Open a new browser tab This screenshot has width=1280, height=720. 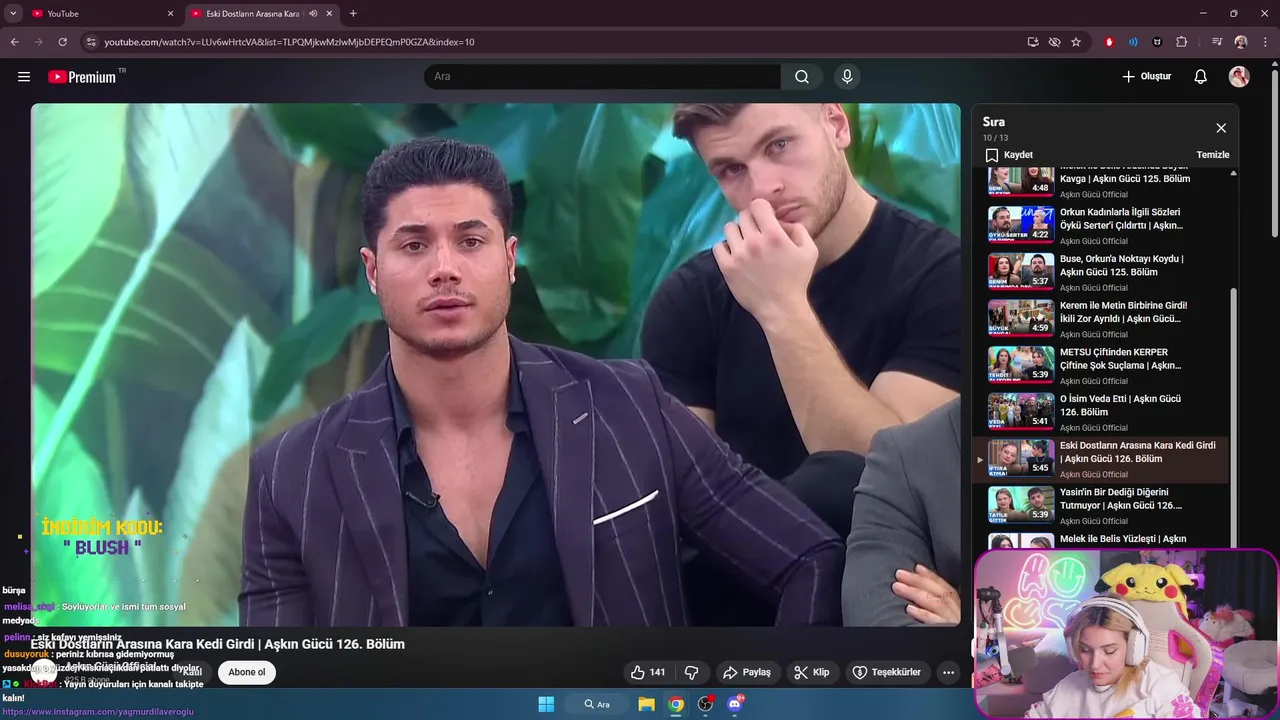point(353,14)
